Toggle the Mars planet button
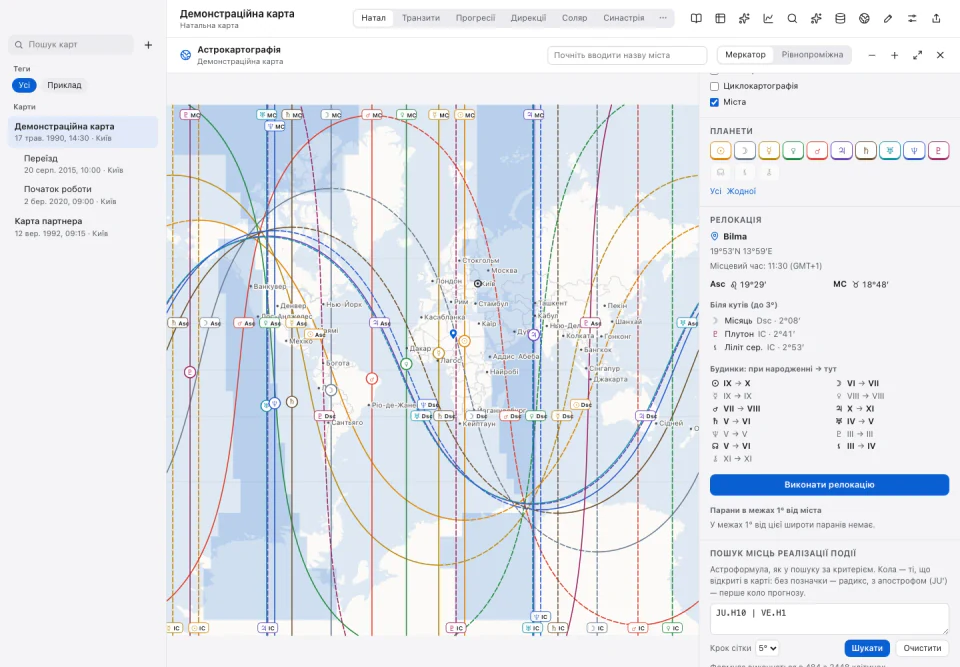 (817, 151)
